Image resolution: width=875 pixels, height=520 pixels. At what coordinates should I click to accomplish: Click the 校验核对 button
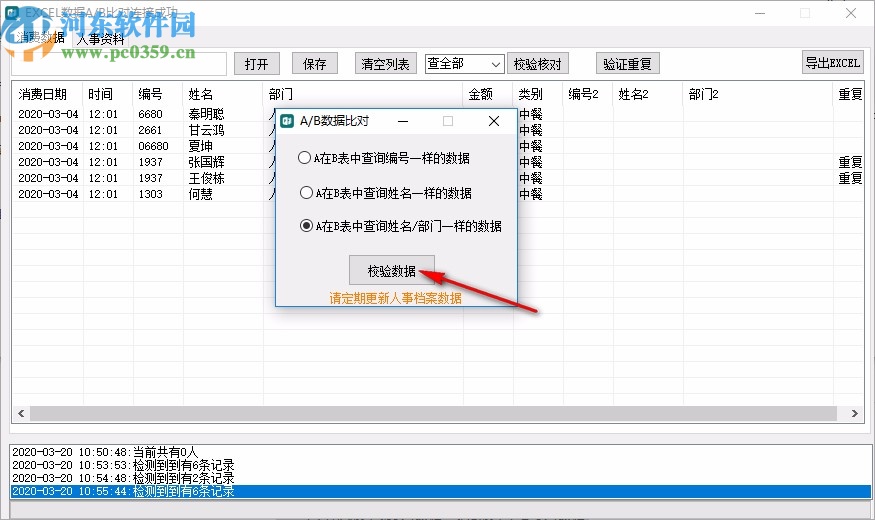[537, 64]
